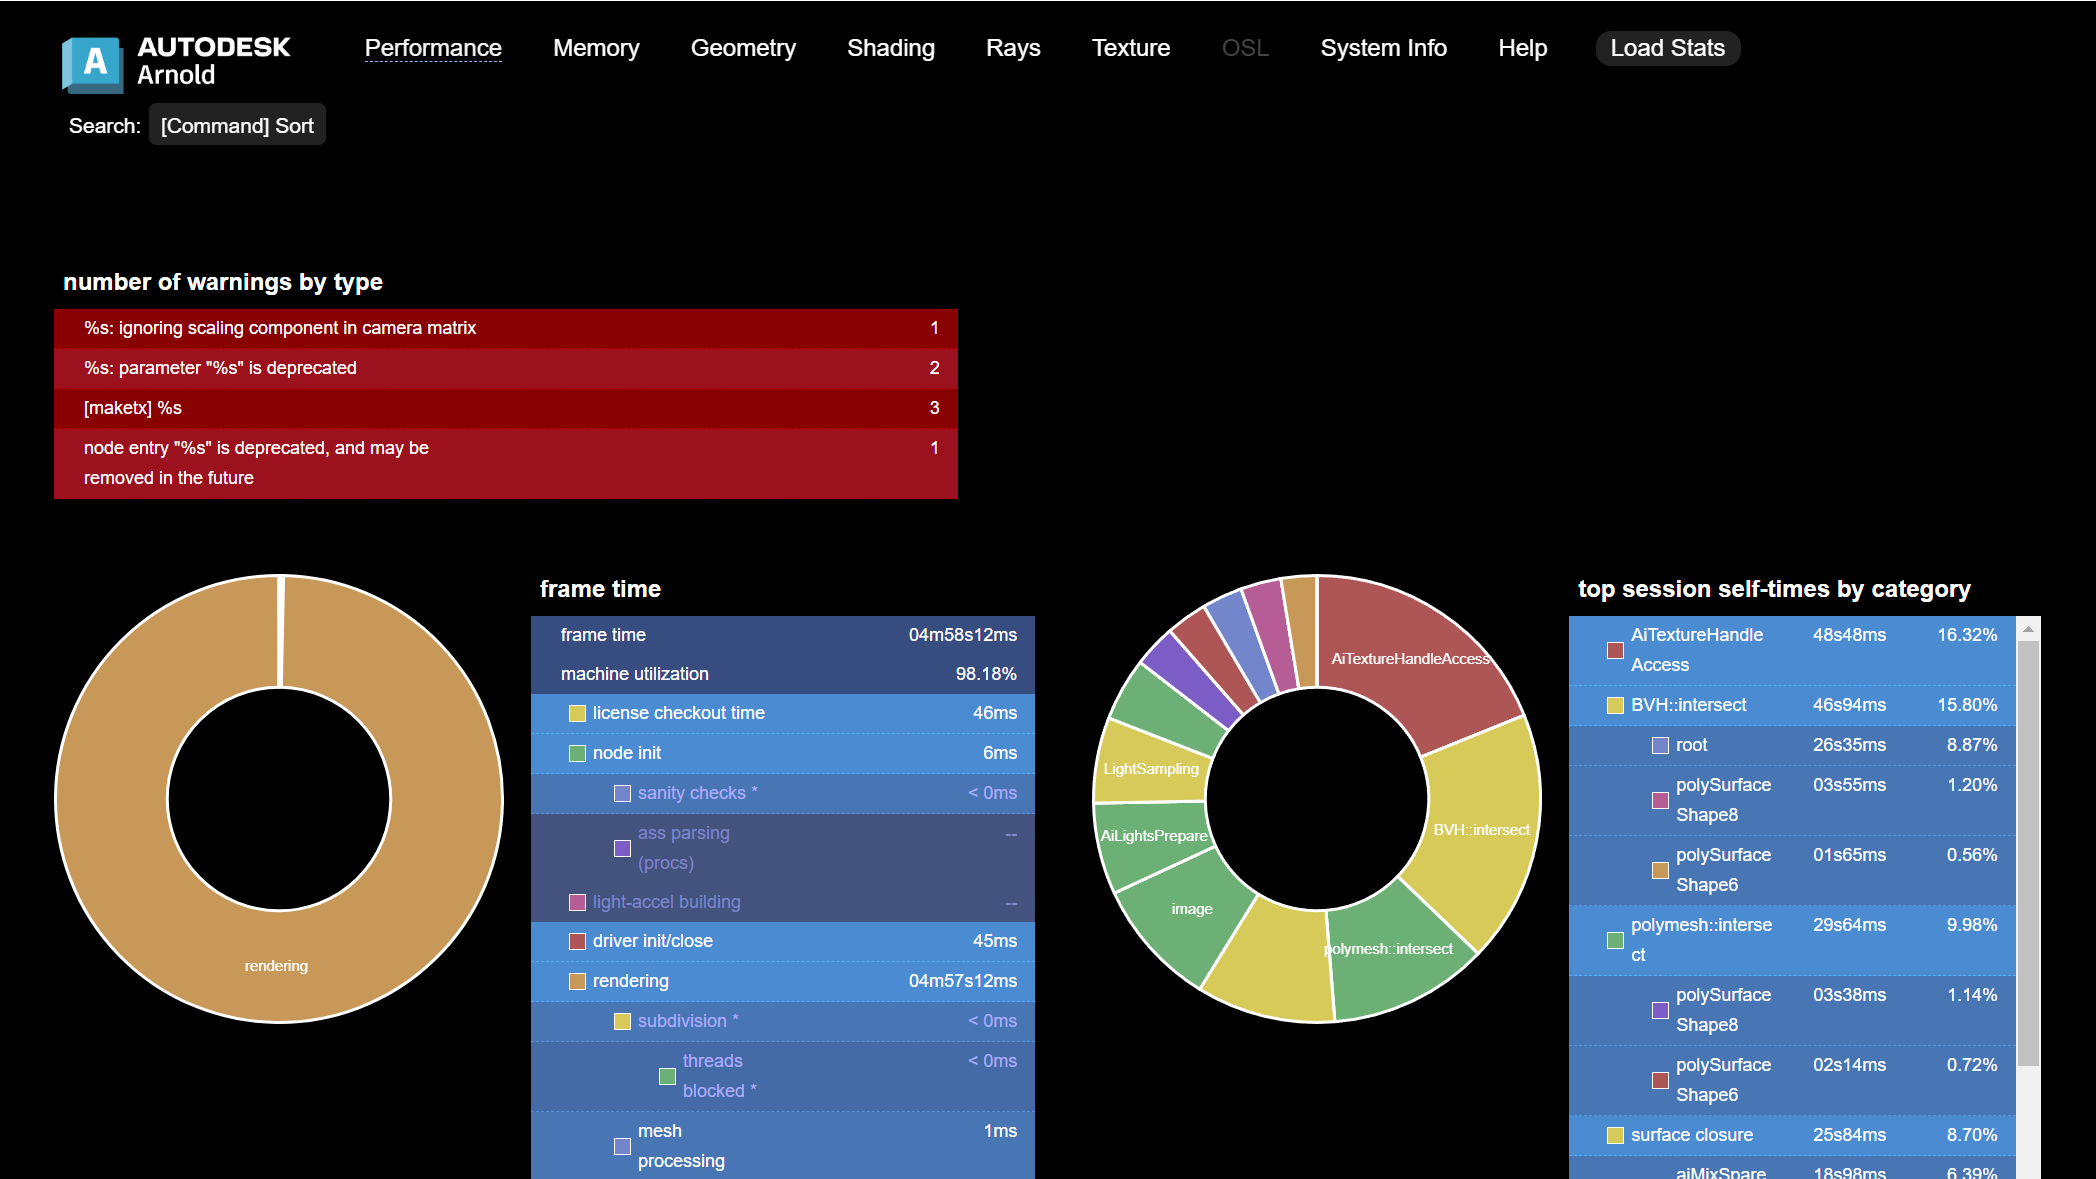
Task: Toggle the sanity checks legend box
Action: (x=622, y=793)
